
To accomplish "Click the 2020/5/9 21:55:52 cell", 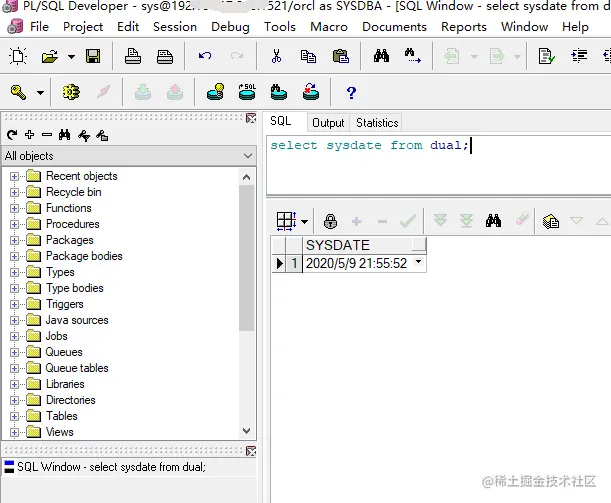I will coord(356,263).
